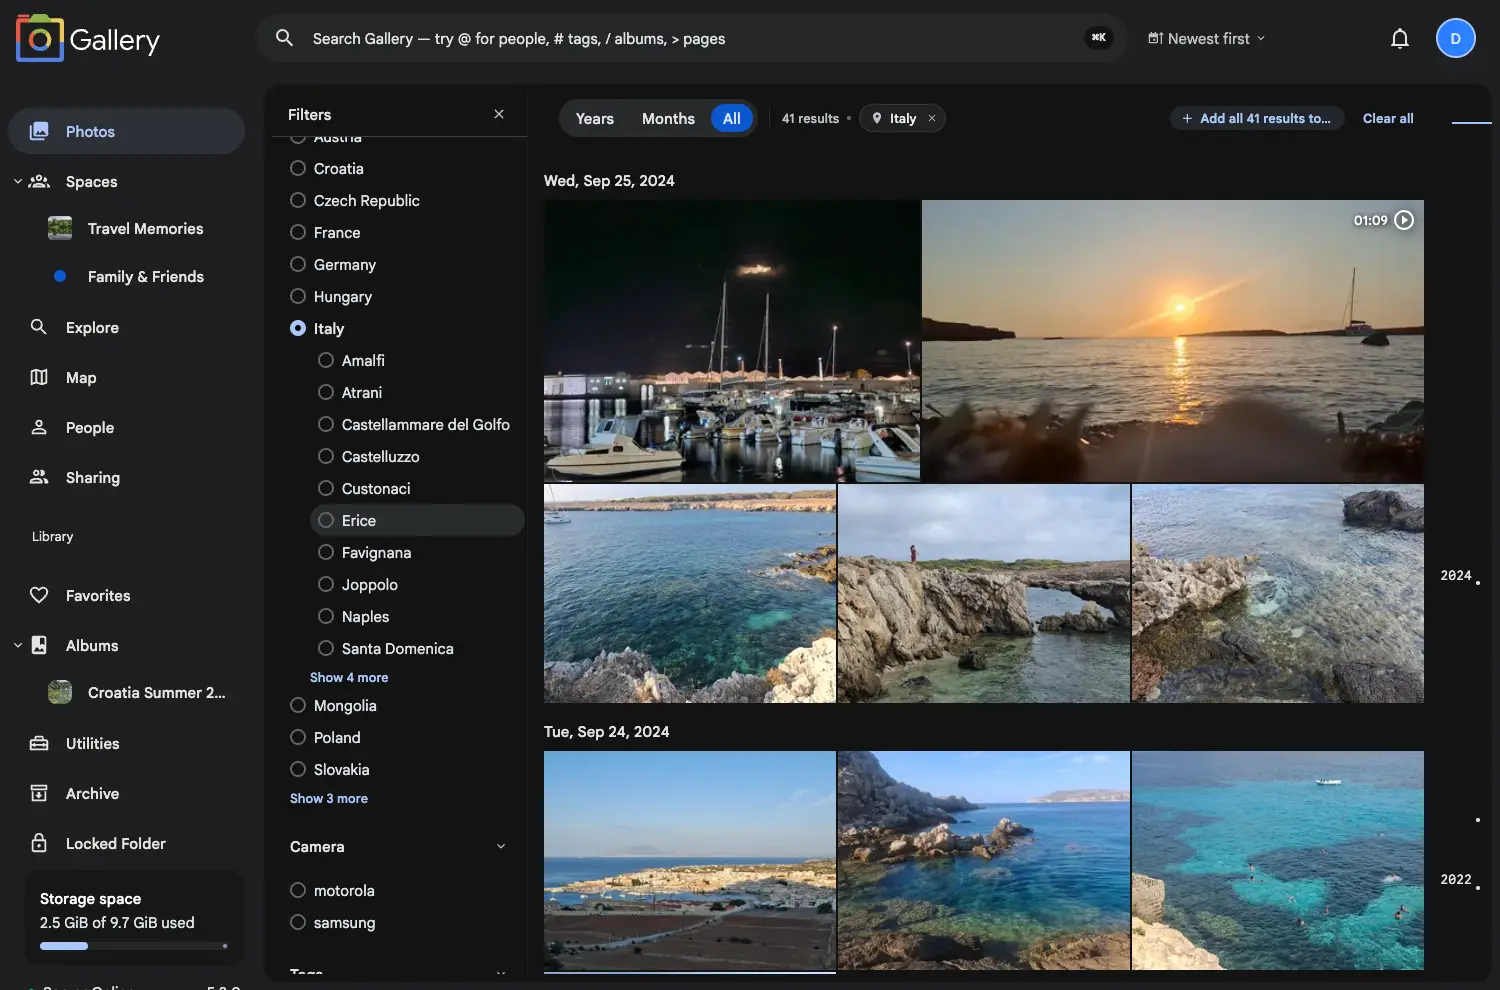
Task: Switch to Months view
Action: 668,118
